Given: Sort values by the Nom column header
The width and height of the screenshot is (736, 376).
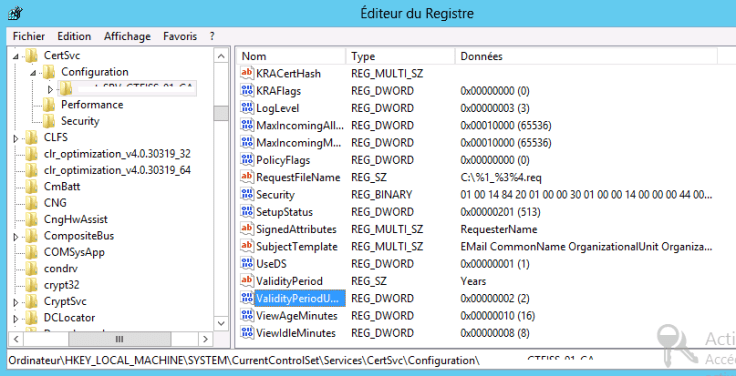Looking at the screenshot, I should tap(291, 56).
